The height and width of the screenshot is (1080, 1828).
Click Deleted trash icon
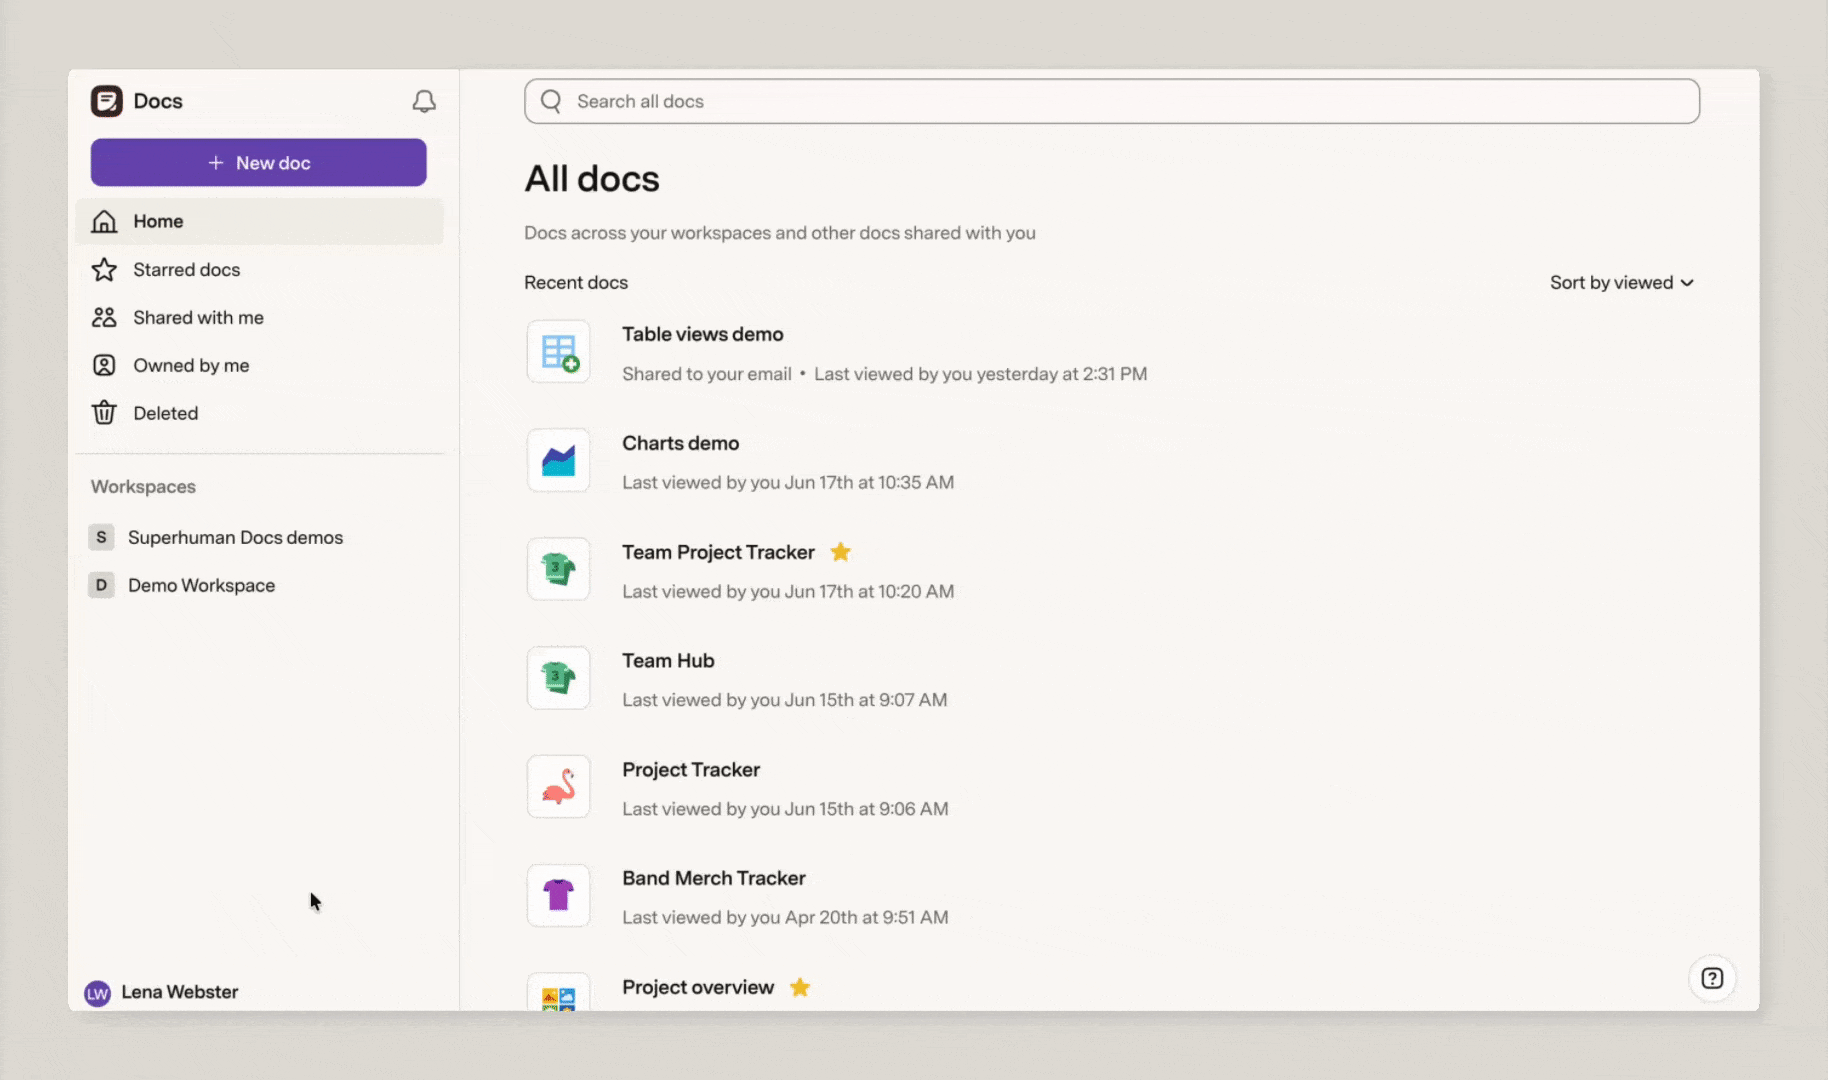(x=104, y=413)
